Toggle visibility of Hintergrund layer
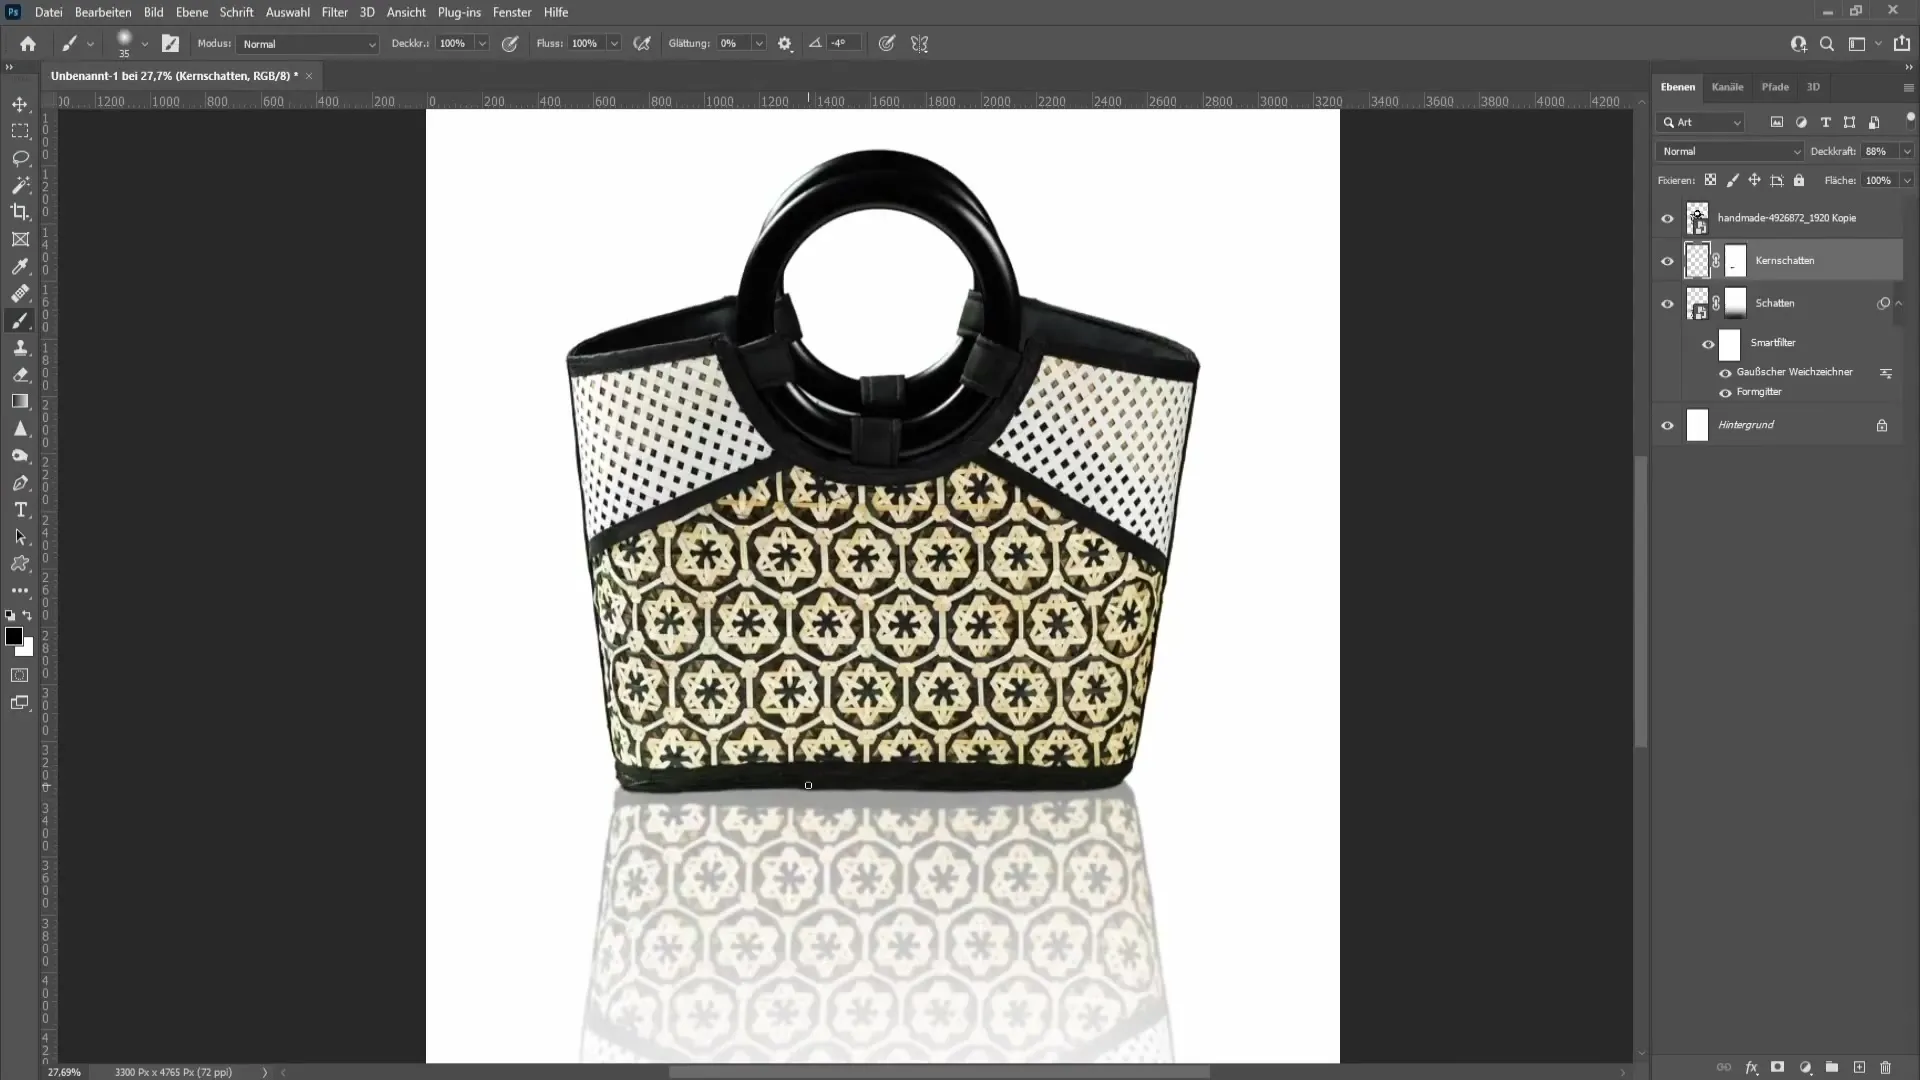Image resolution: width=1920 pixels, height=1080 pixels. (x=1668, y=425)
